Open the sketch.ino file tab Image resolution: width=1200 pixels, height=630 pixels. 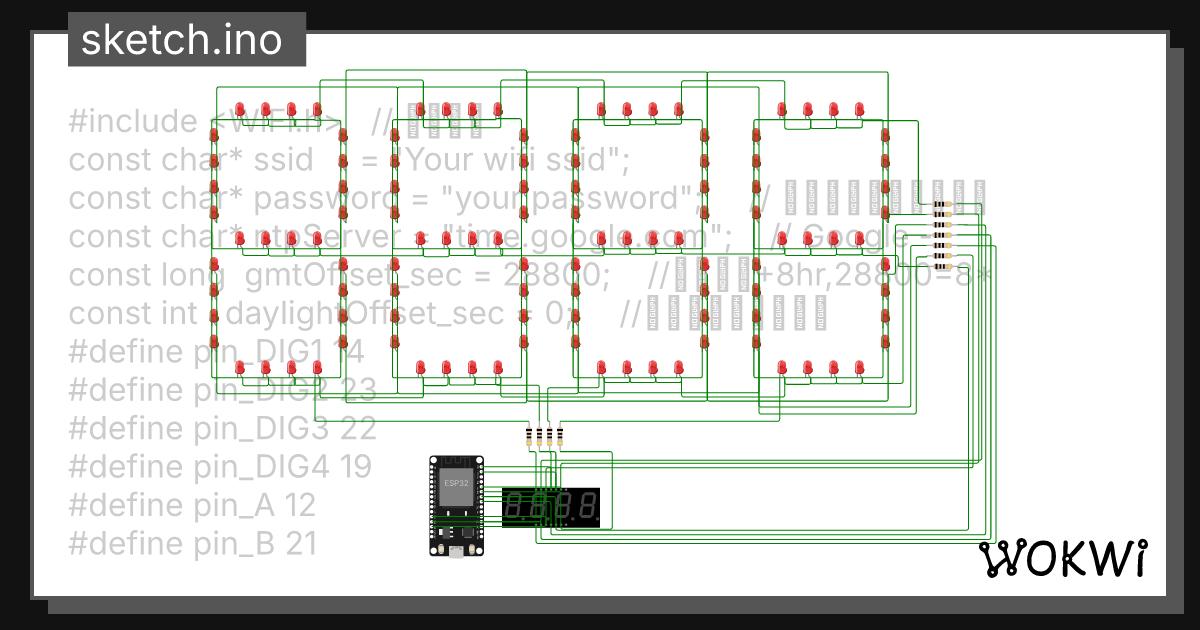187,40
